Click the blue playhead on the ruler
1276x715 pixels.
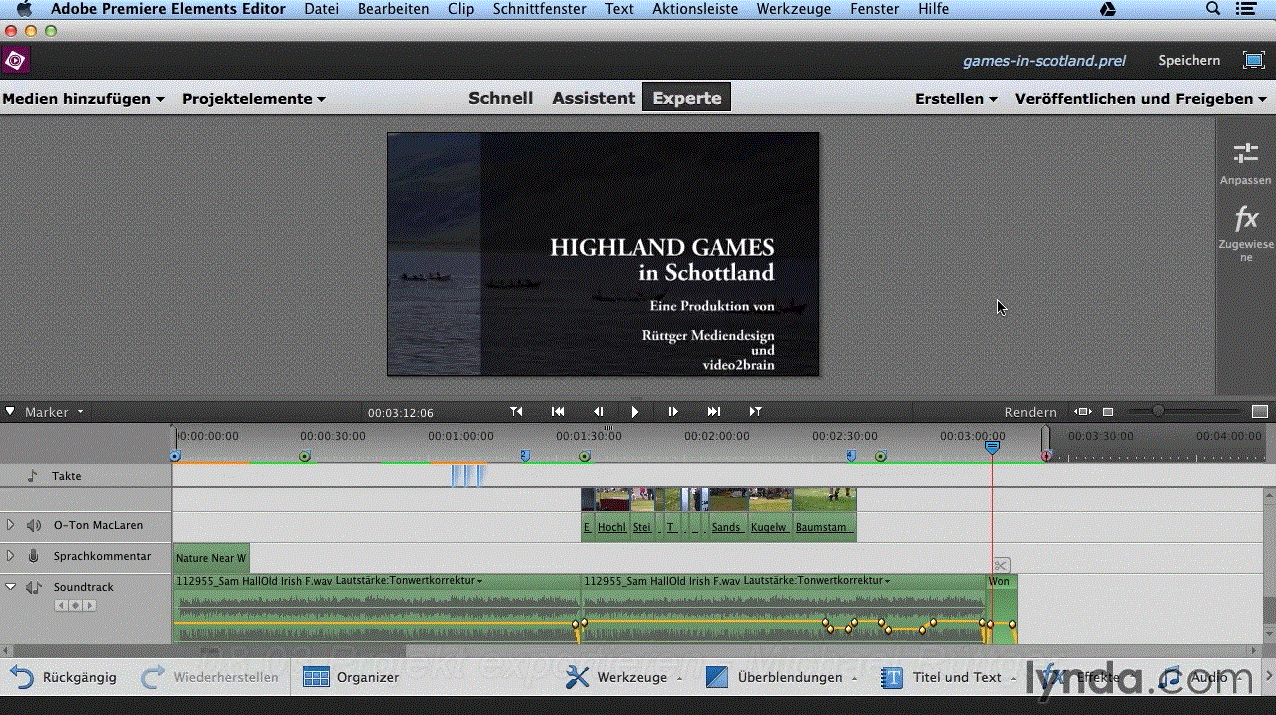(992, 448)
